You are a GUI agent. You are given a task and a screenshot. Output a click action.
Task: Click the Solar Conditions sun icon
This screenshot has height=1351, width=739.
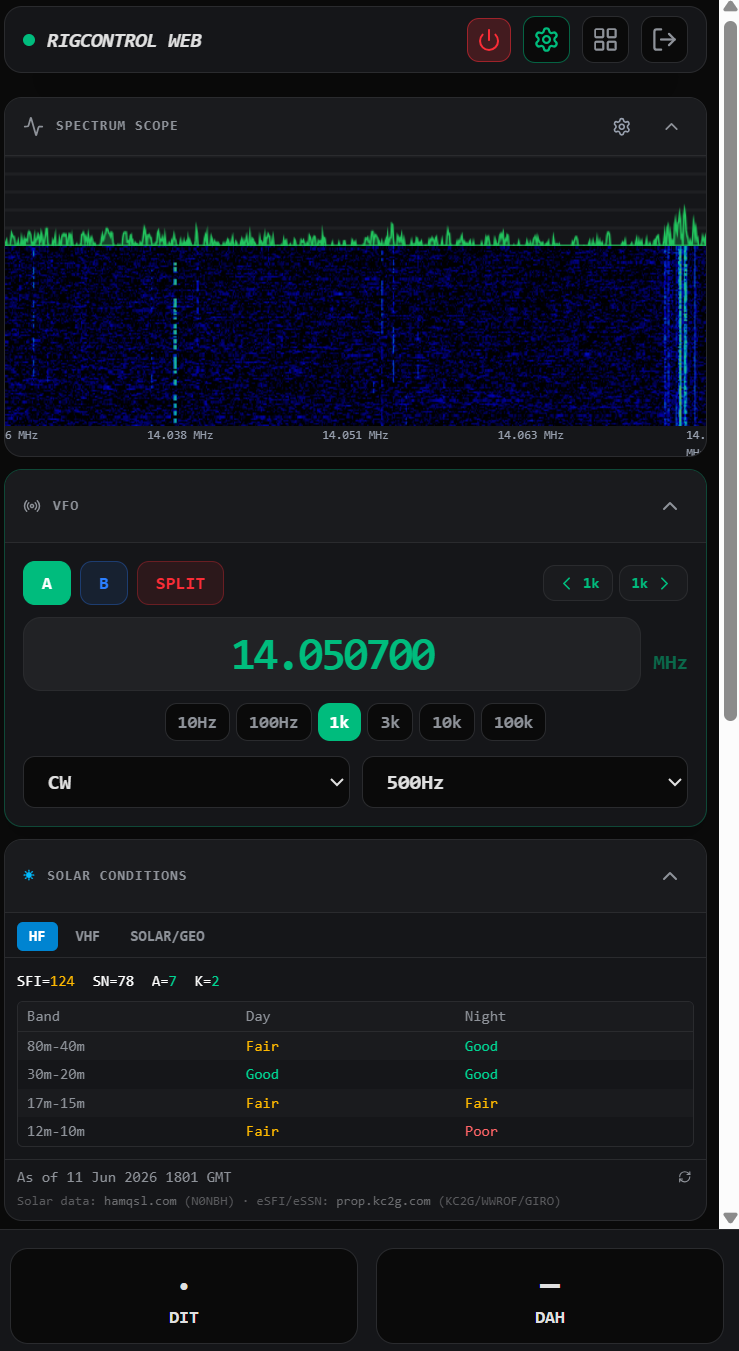click(29, 875)
